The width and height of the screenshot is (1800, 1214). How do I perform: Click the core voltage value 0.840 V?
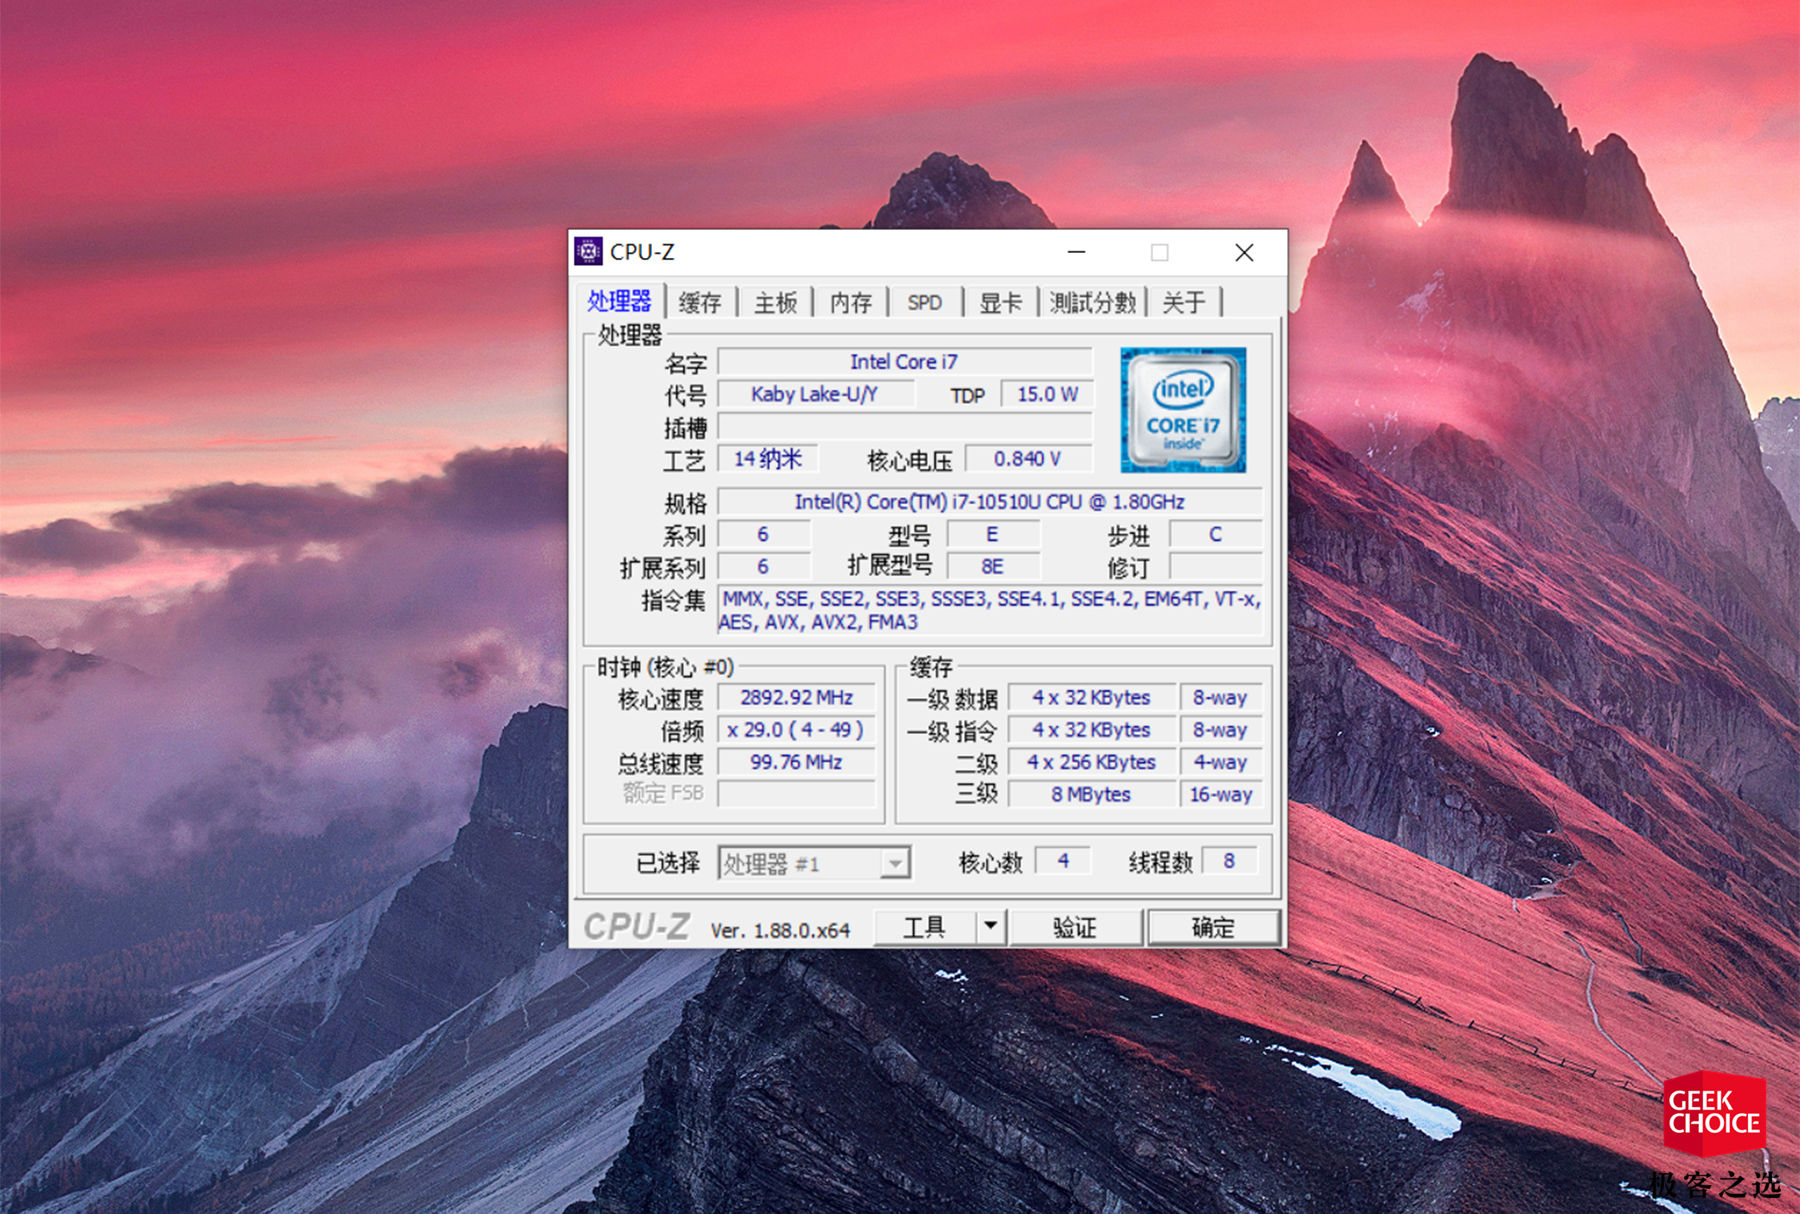pyautogui.click(x=1028, y=459)
